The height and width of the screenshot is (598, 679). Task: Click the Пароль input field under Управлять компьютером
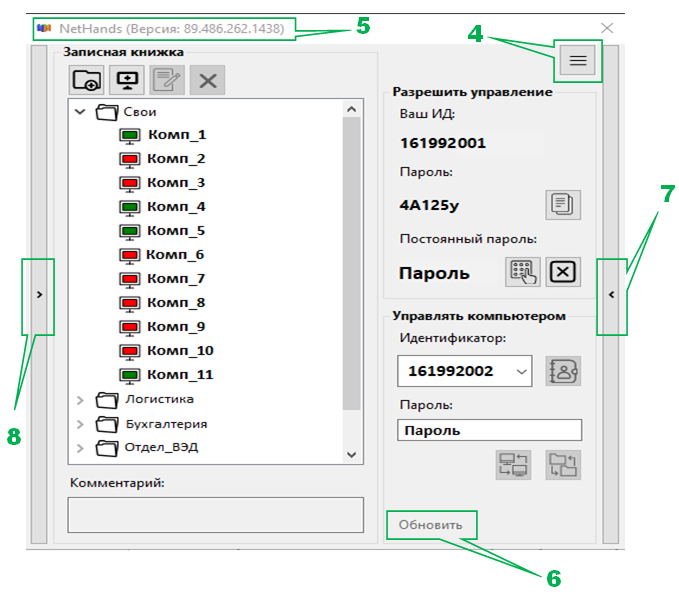pos(489,430)
